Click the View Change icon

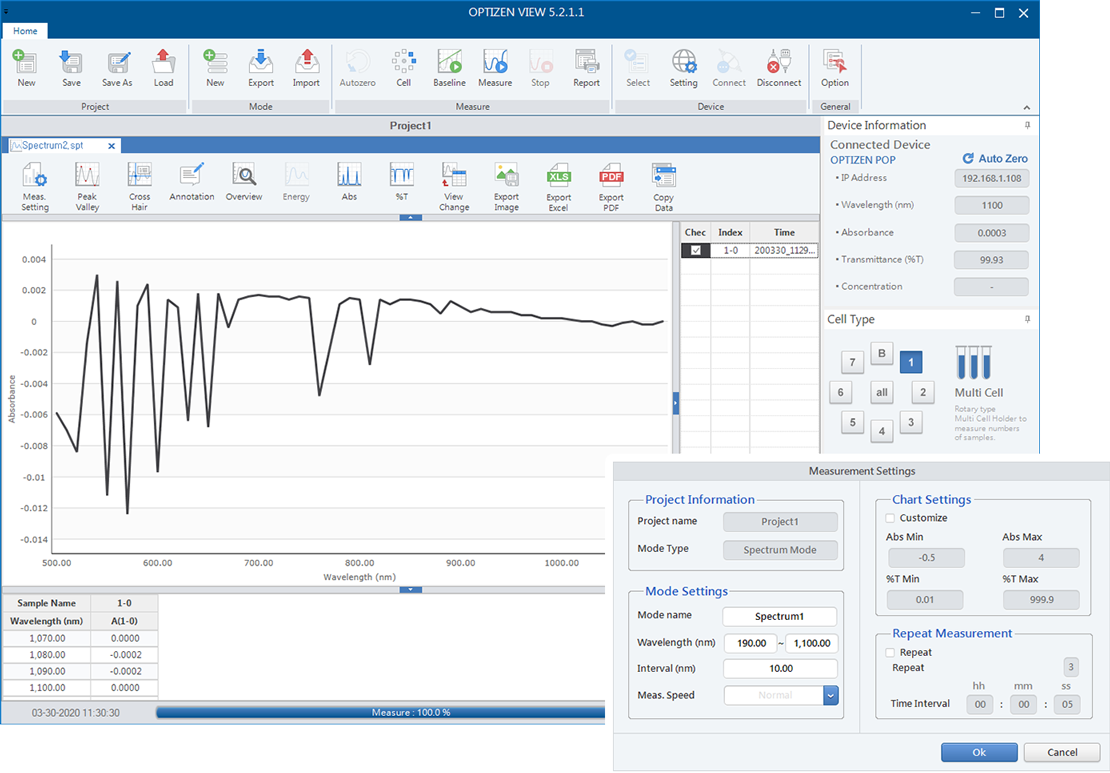[454, 187]
